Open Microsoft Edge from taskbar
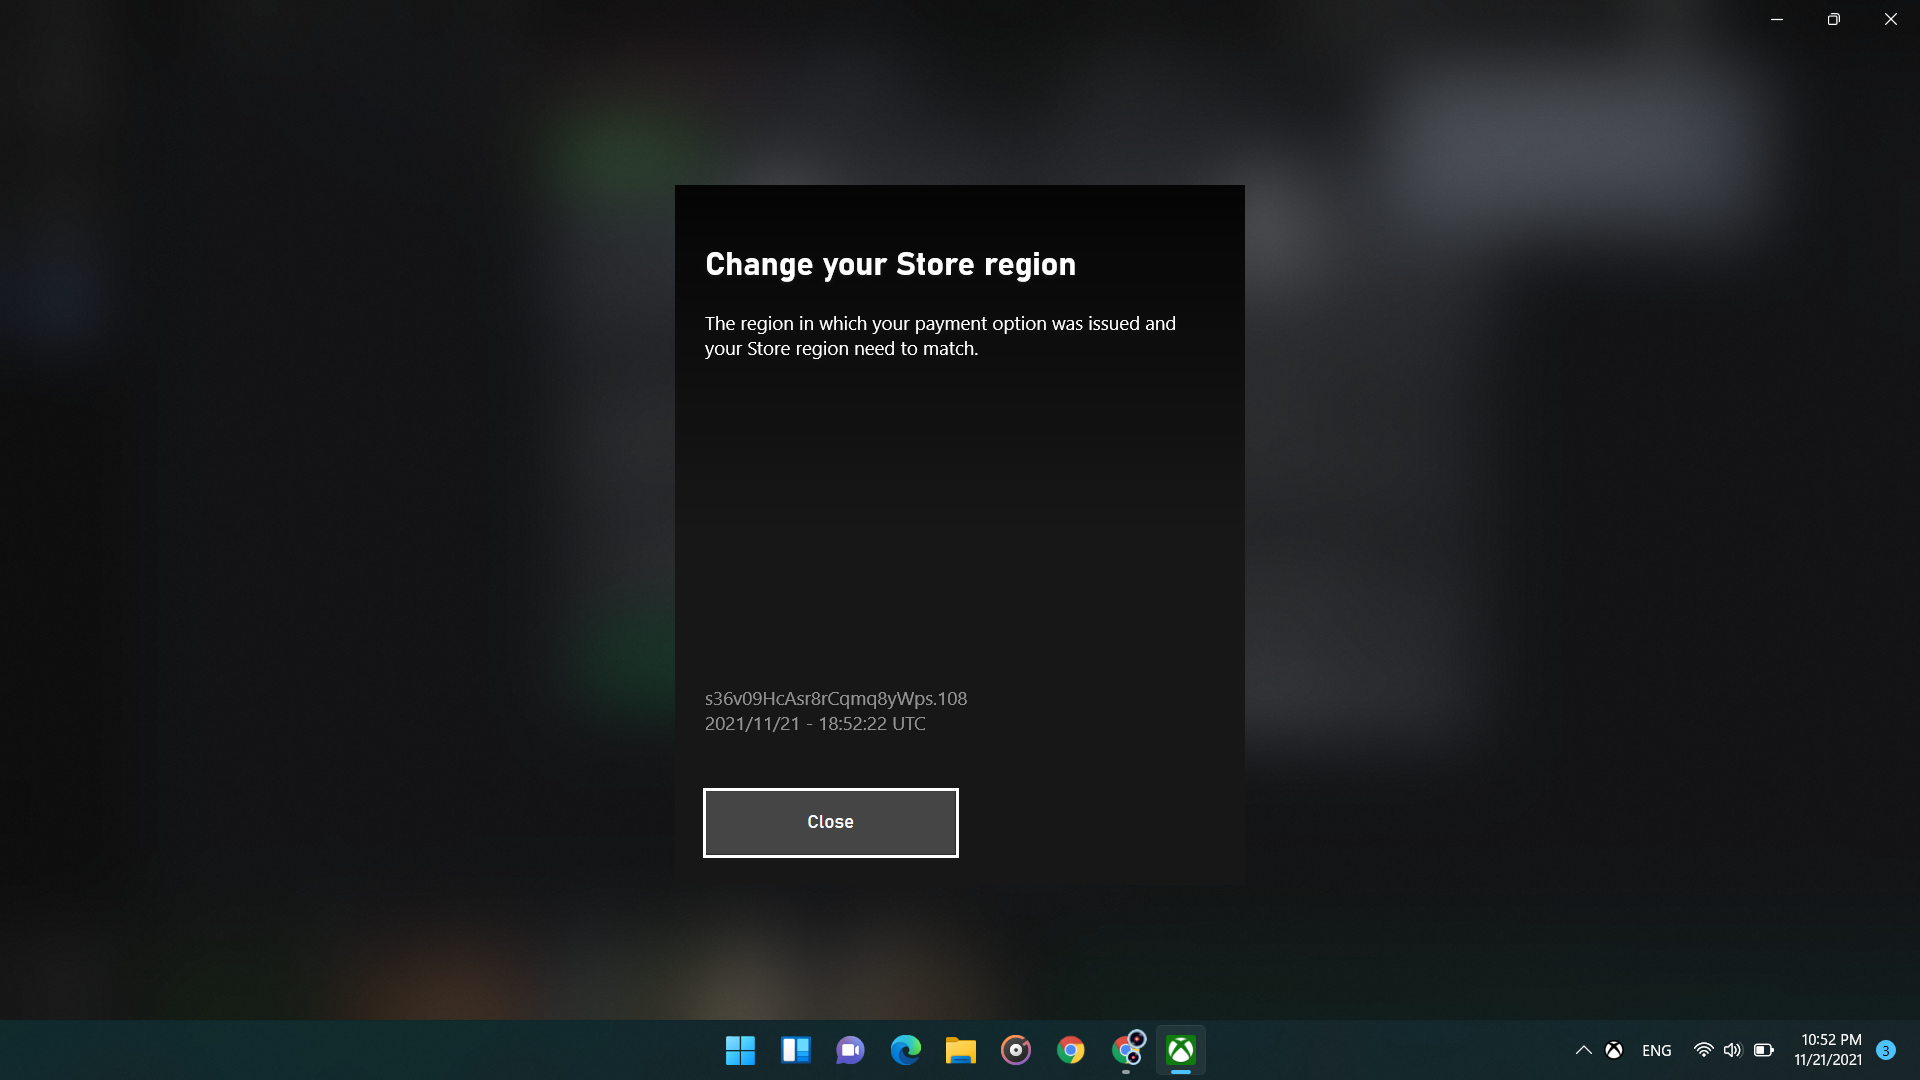 pos(905,1050)
